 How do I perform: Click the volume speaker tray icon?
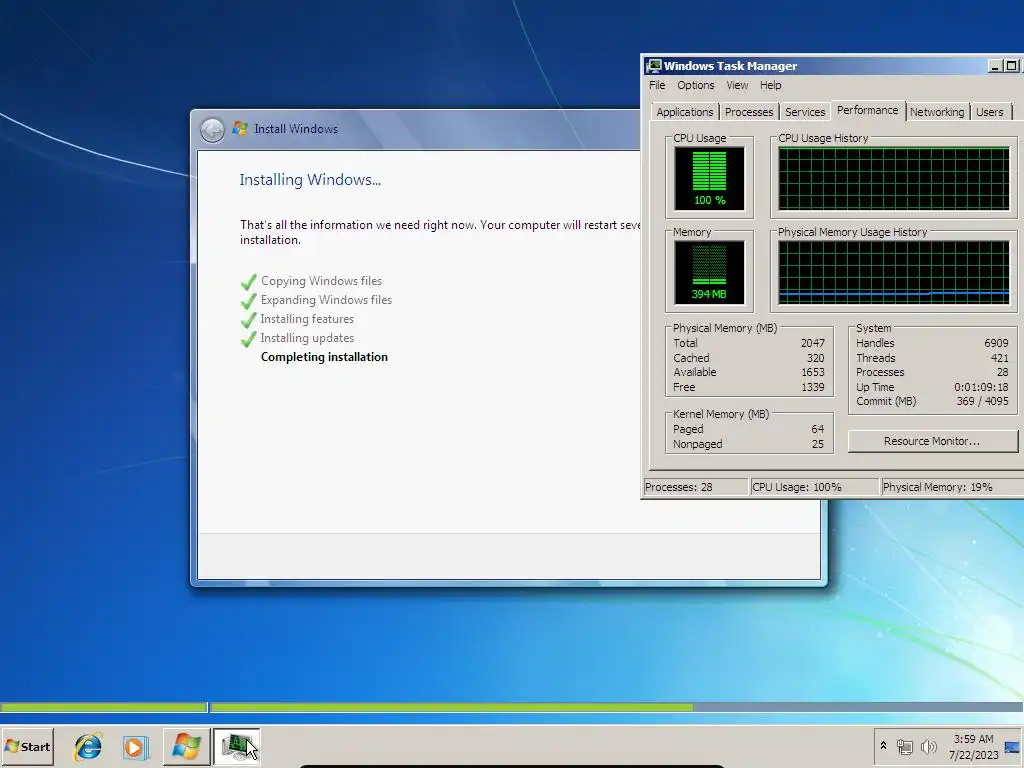point(928,746)
